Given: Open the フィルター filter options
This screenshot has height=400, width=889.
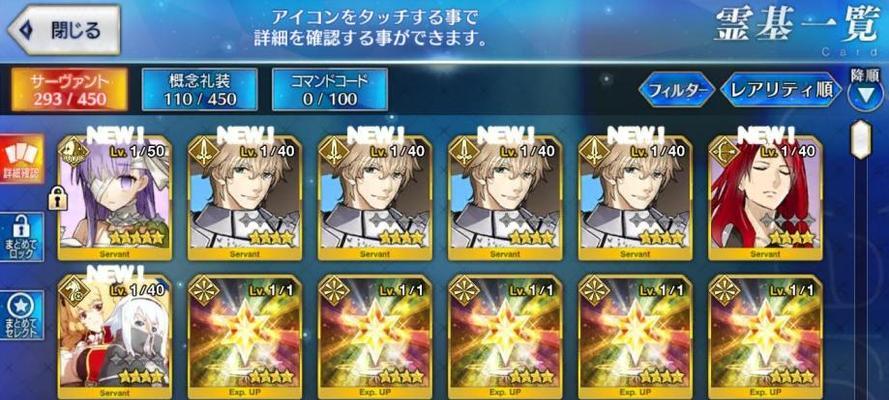Looking at the screenshot, I should click(x=677, y=90).
